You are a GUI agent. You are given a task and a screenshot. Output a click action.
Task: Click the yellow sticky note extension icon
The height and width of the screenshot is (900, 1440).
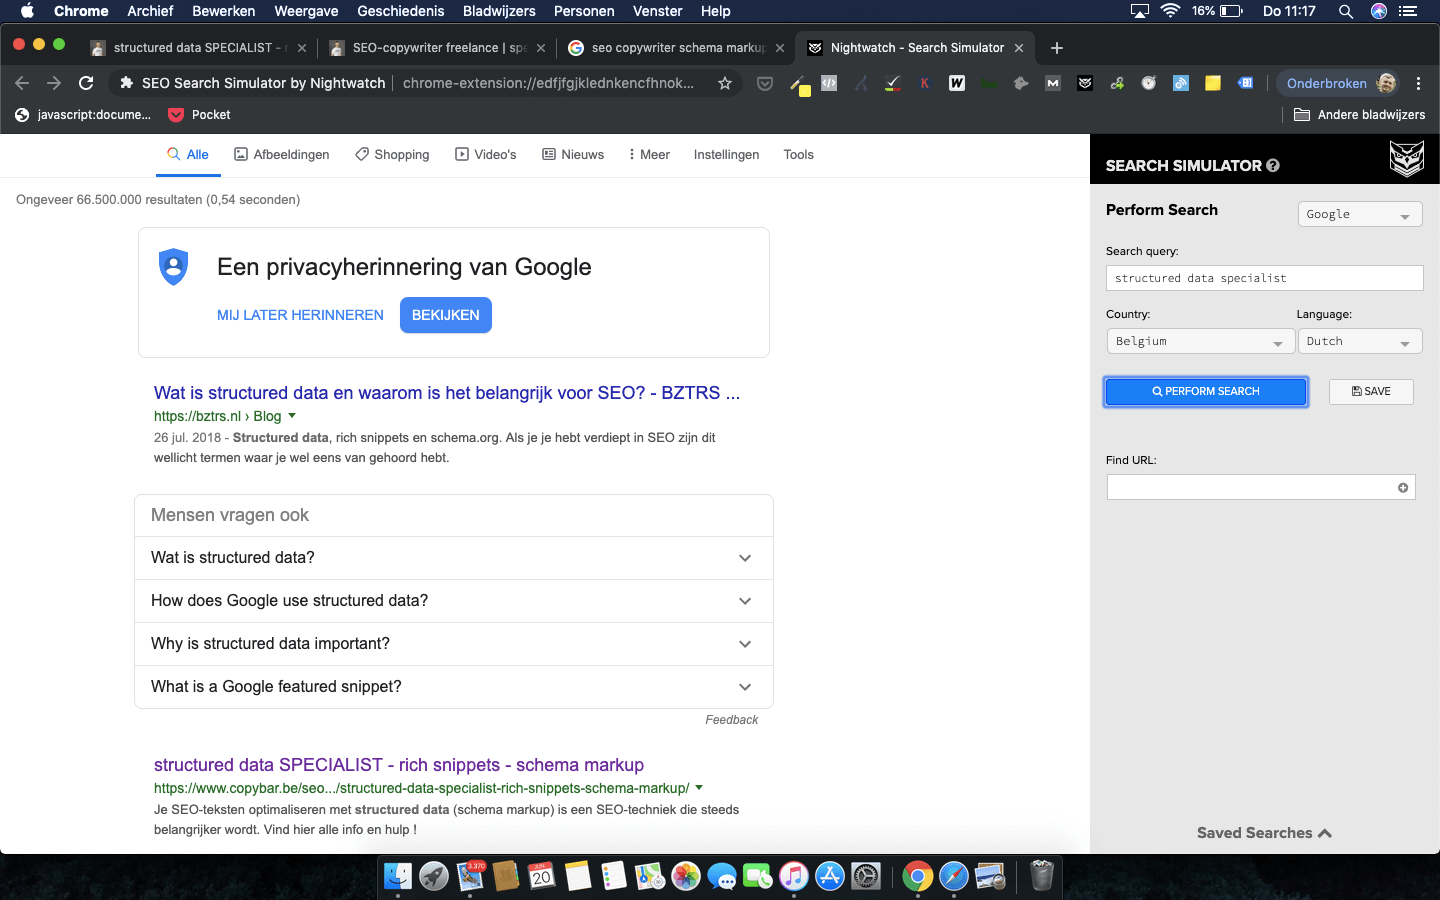[x=1213, y=83]
